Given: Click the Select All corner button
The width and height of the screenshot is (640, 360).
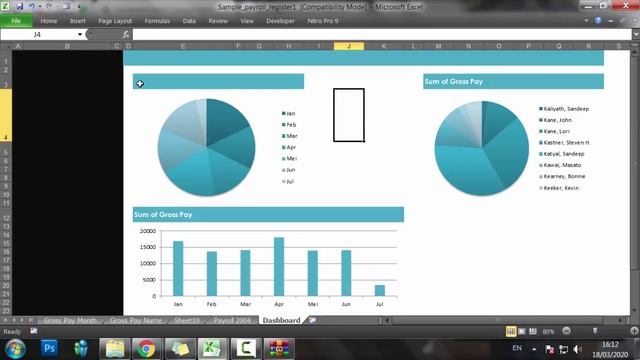Looking at the screenshot, I should [x=6, y=46].
